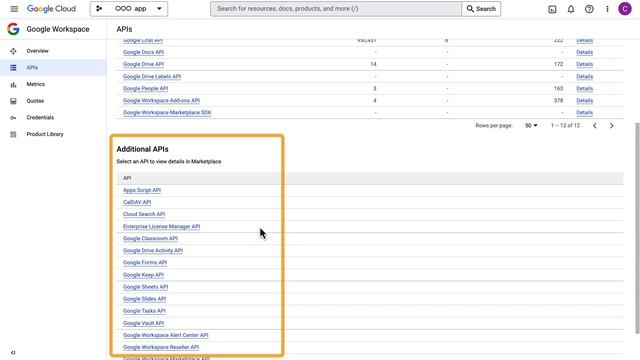640x360 pixels.
Task: Open the main navigation hamburger menu
Action: pyautogui.click(x=14, y=9)
